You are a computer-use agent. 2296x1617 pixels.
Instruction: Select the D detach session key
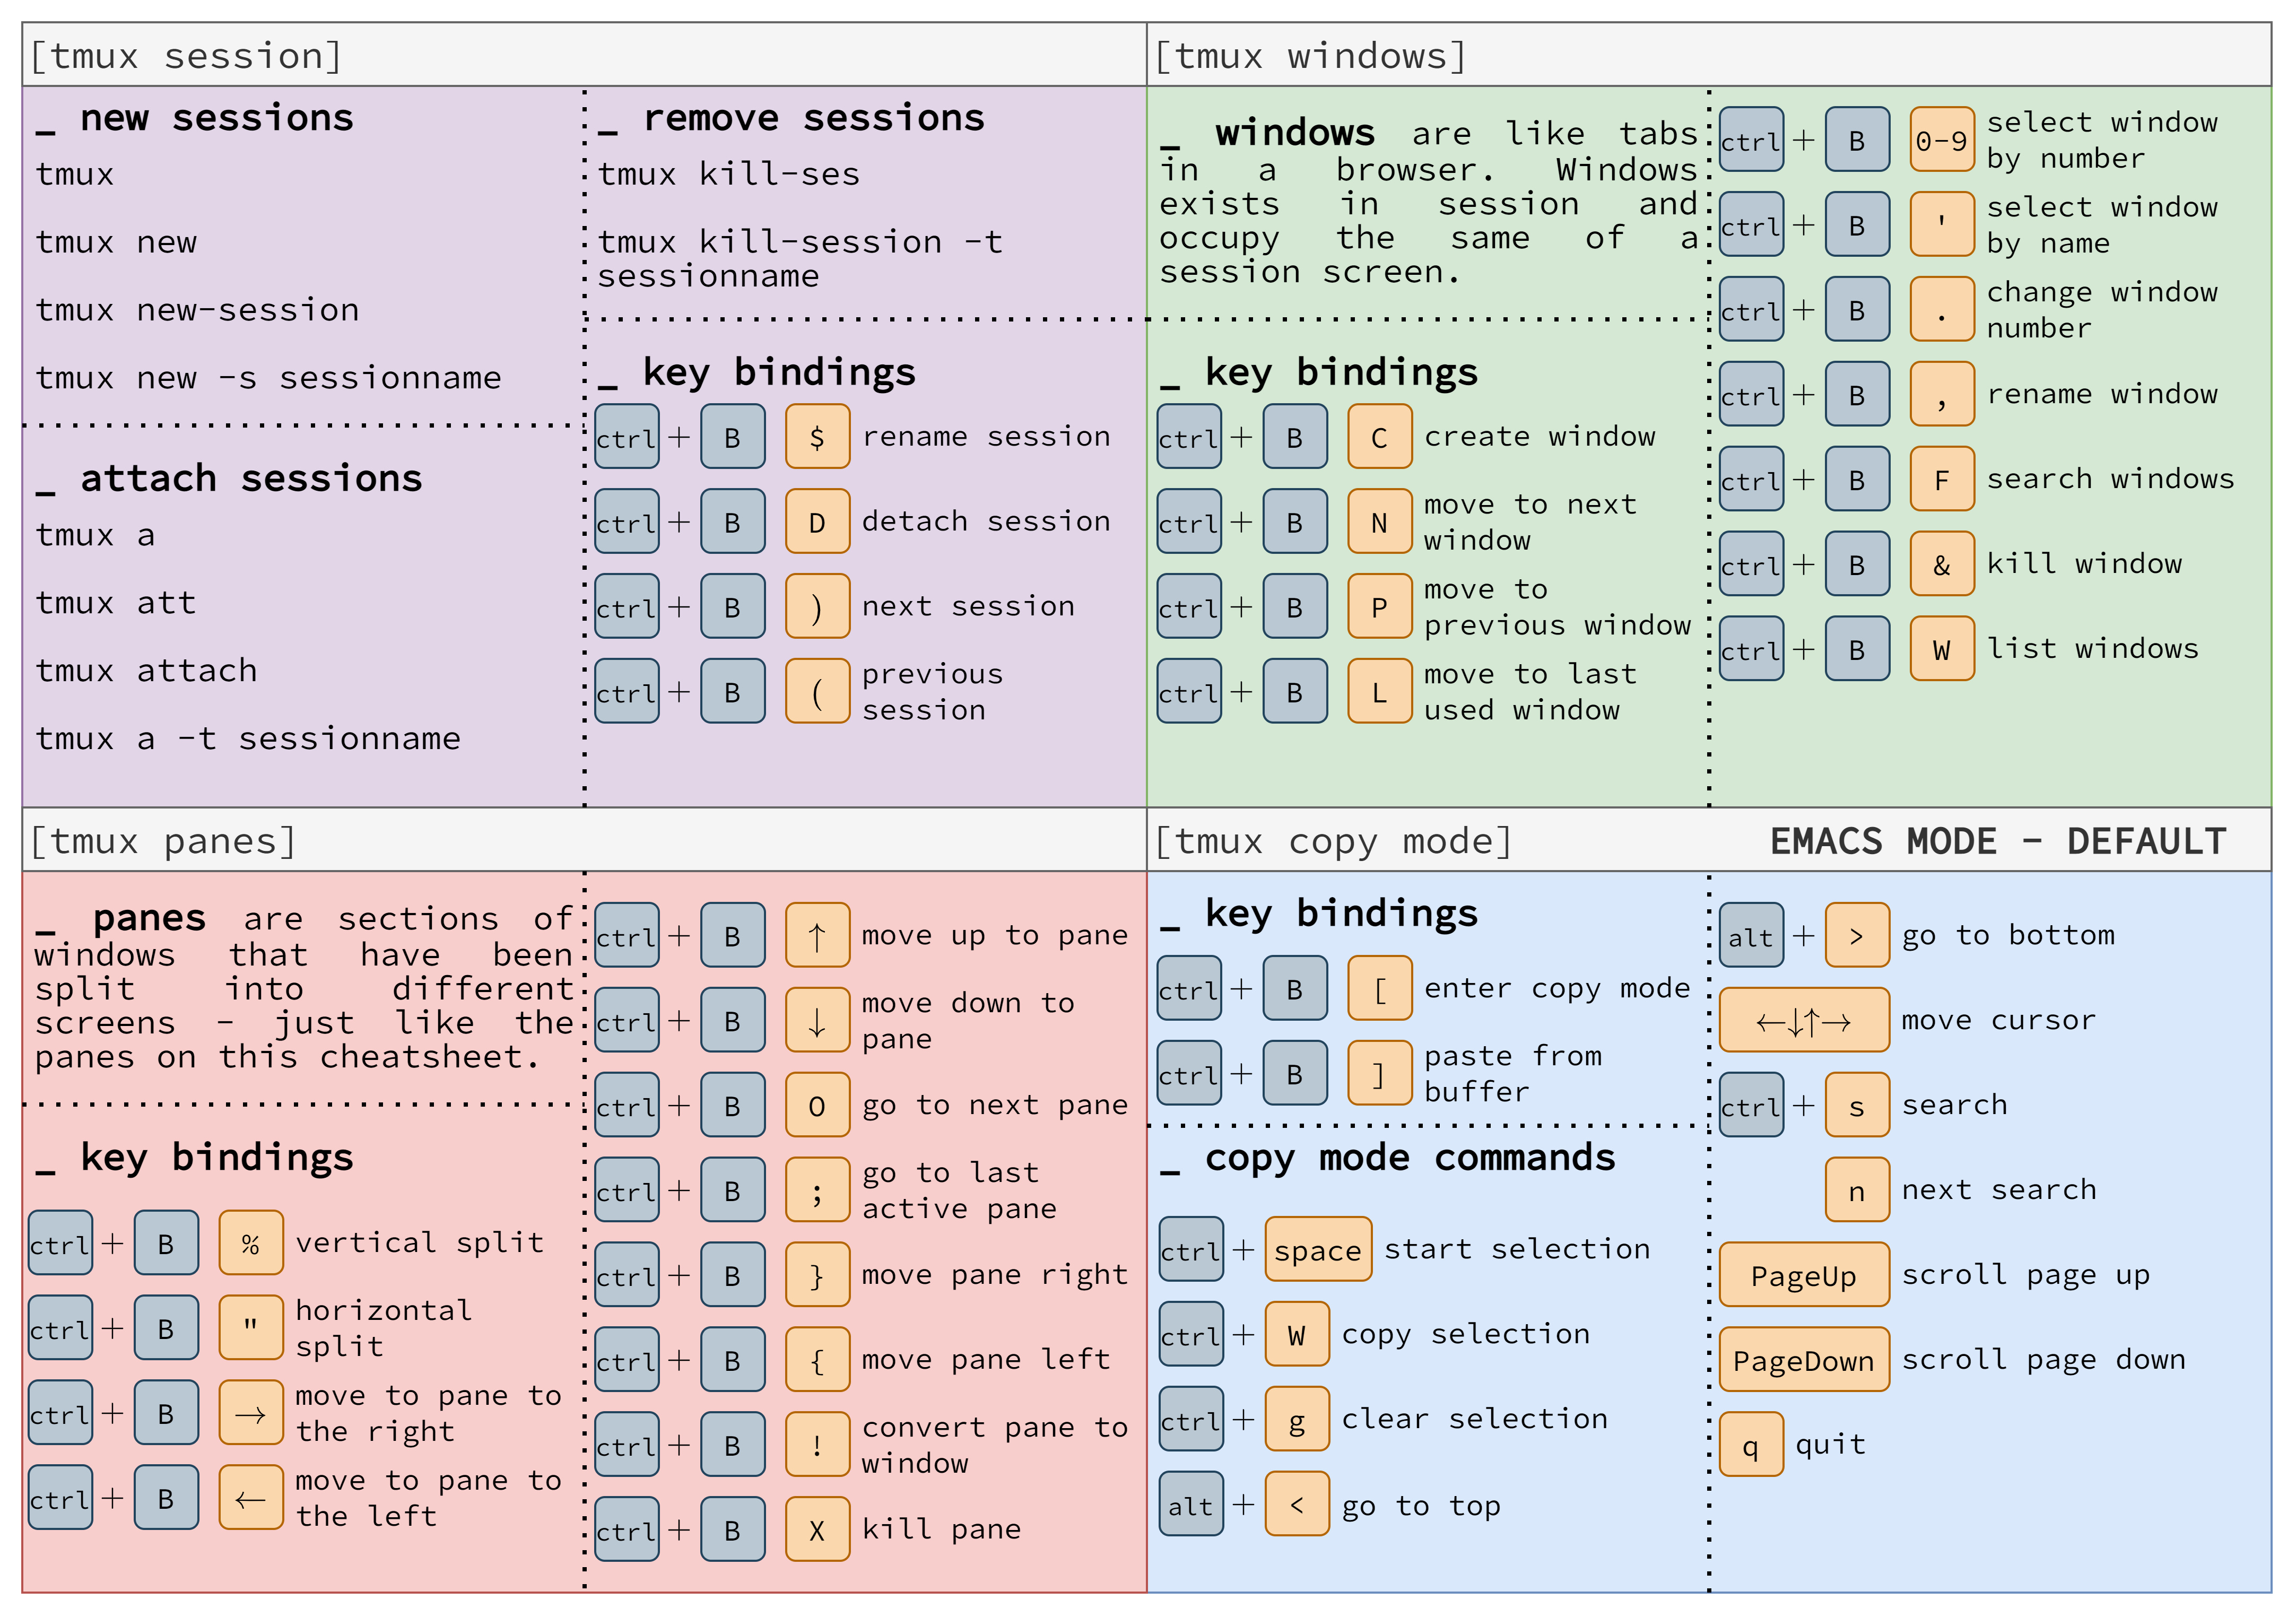(818, 521)
